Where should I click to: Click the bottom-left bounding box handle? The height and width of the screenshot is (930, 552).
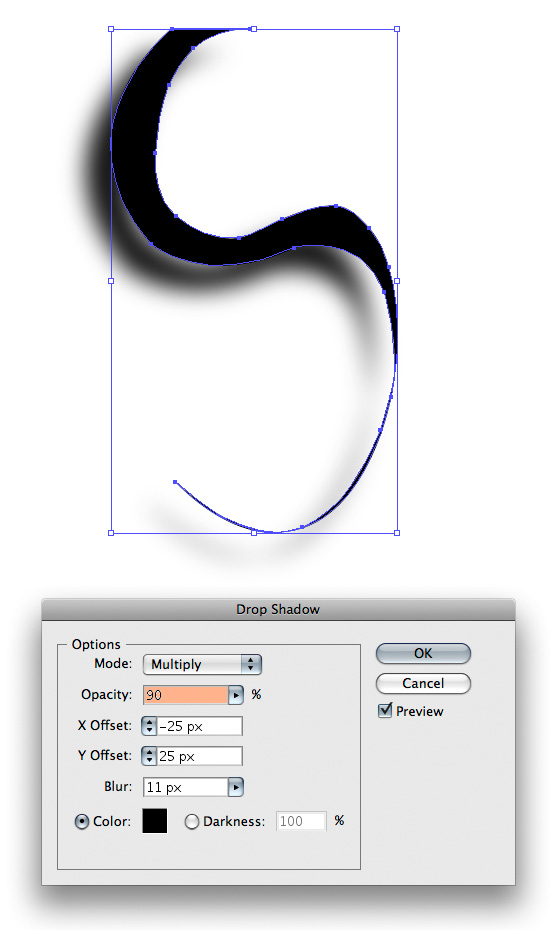click(x=111, y=533)
